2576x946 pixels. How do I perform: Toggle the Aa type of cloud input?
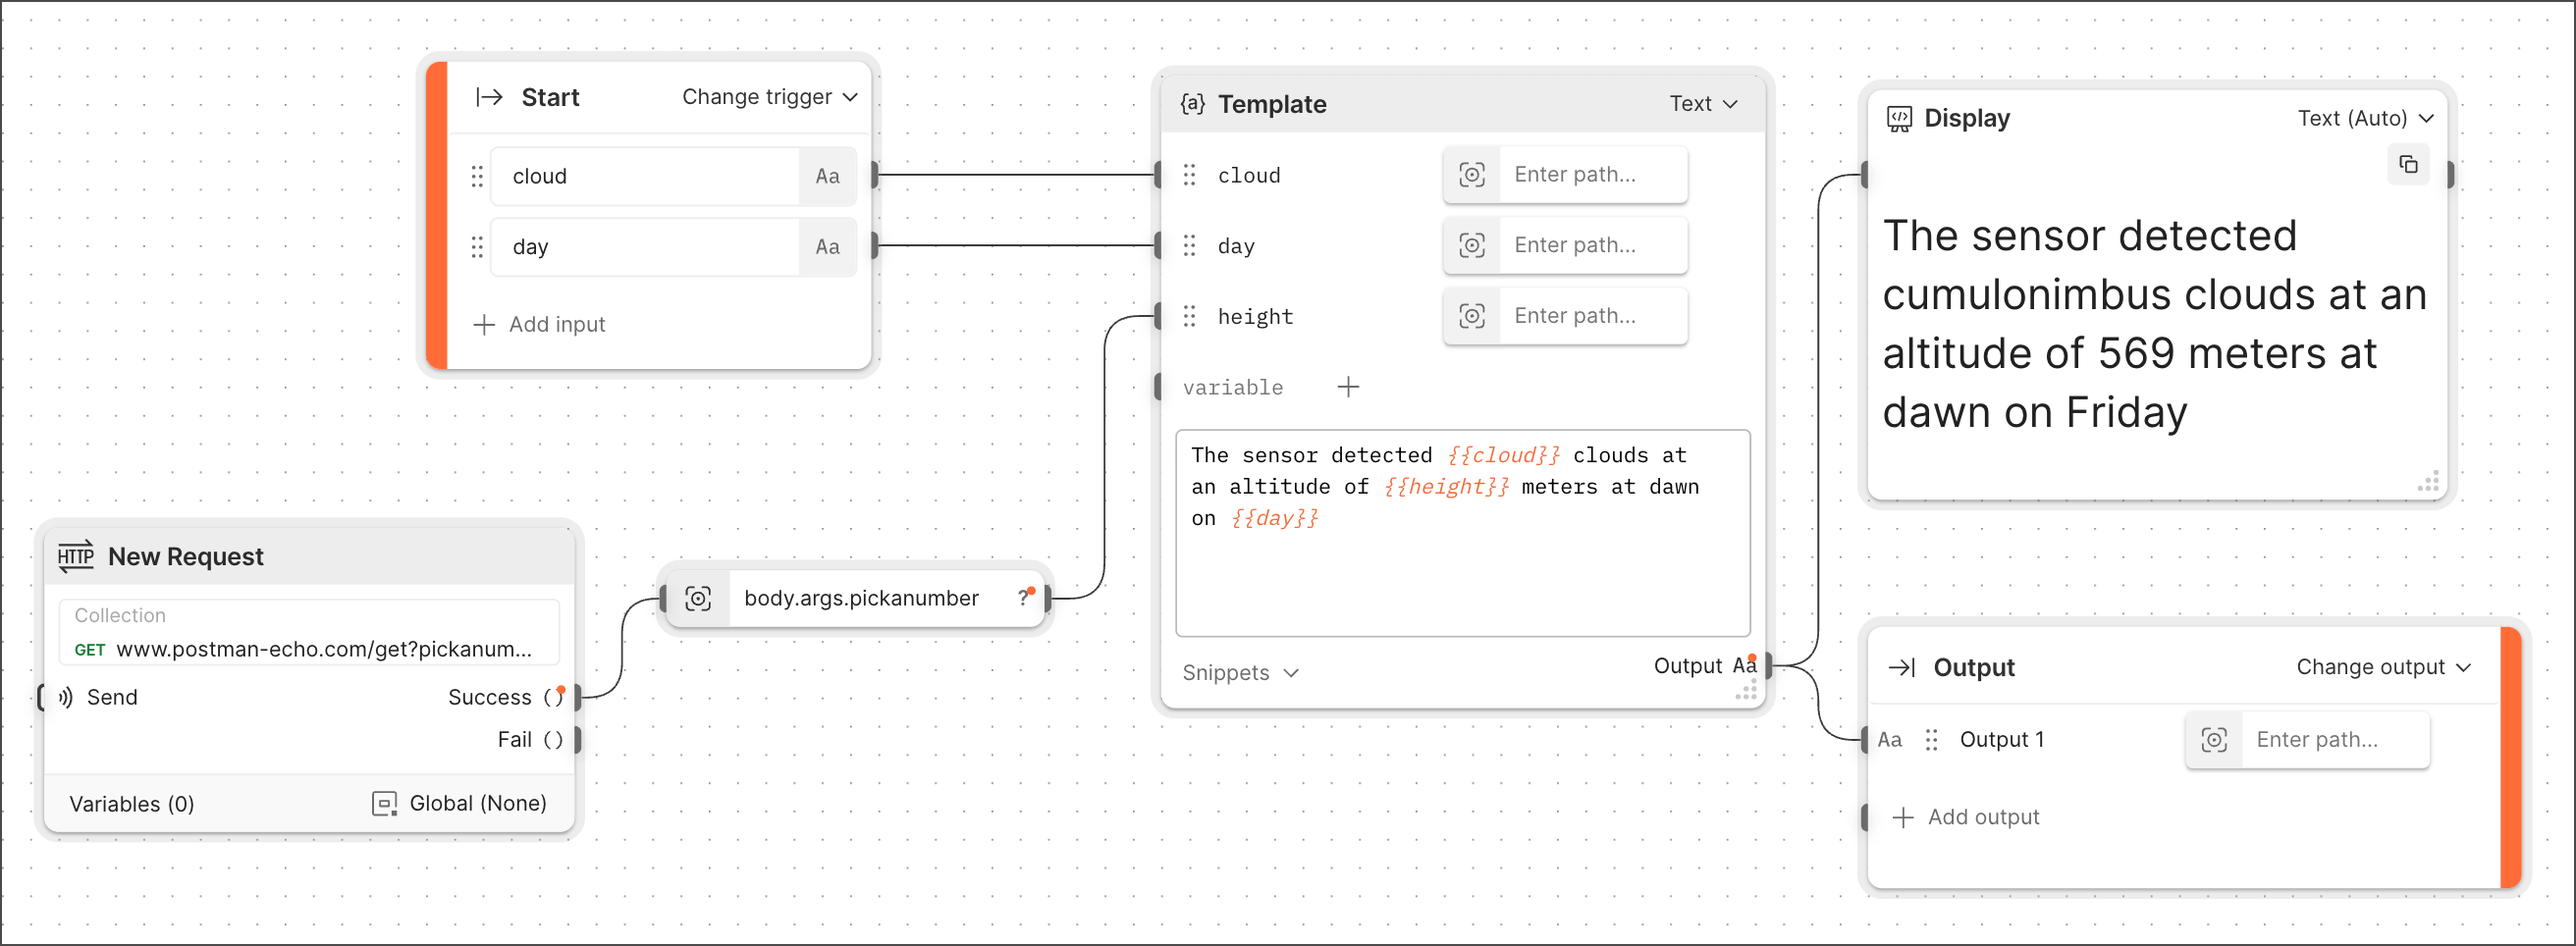[827, 176]
